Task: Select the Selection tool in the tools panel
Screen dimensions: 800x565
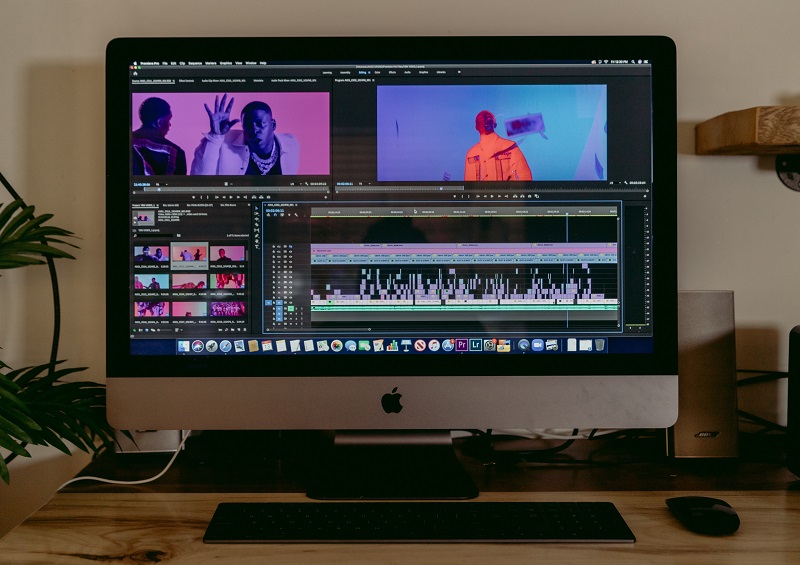Action: tap(257, 208)
